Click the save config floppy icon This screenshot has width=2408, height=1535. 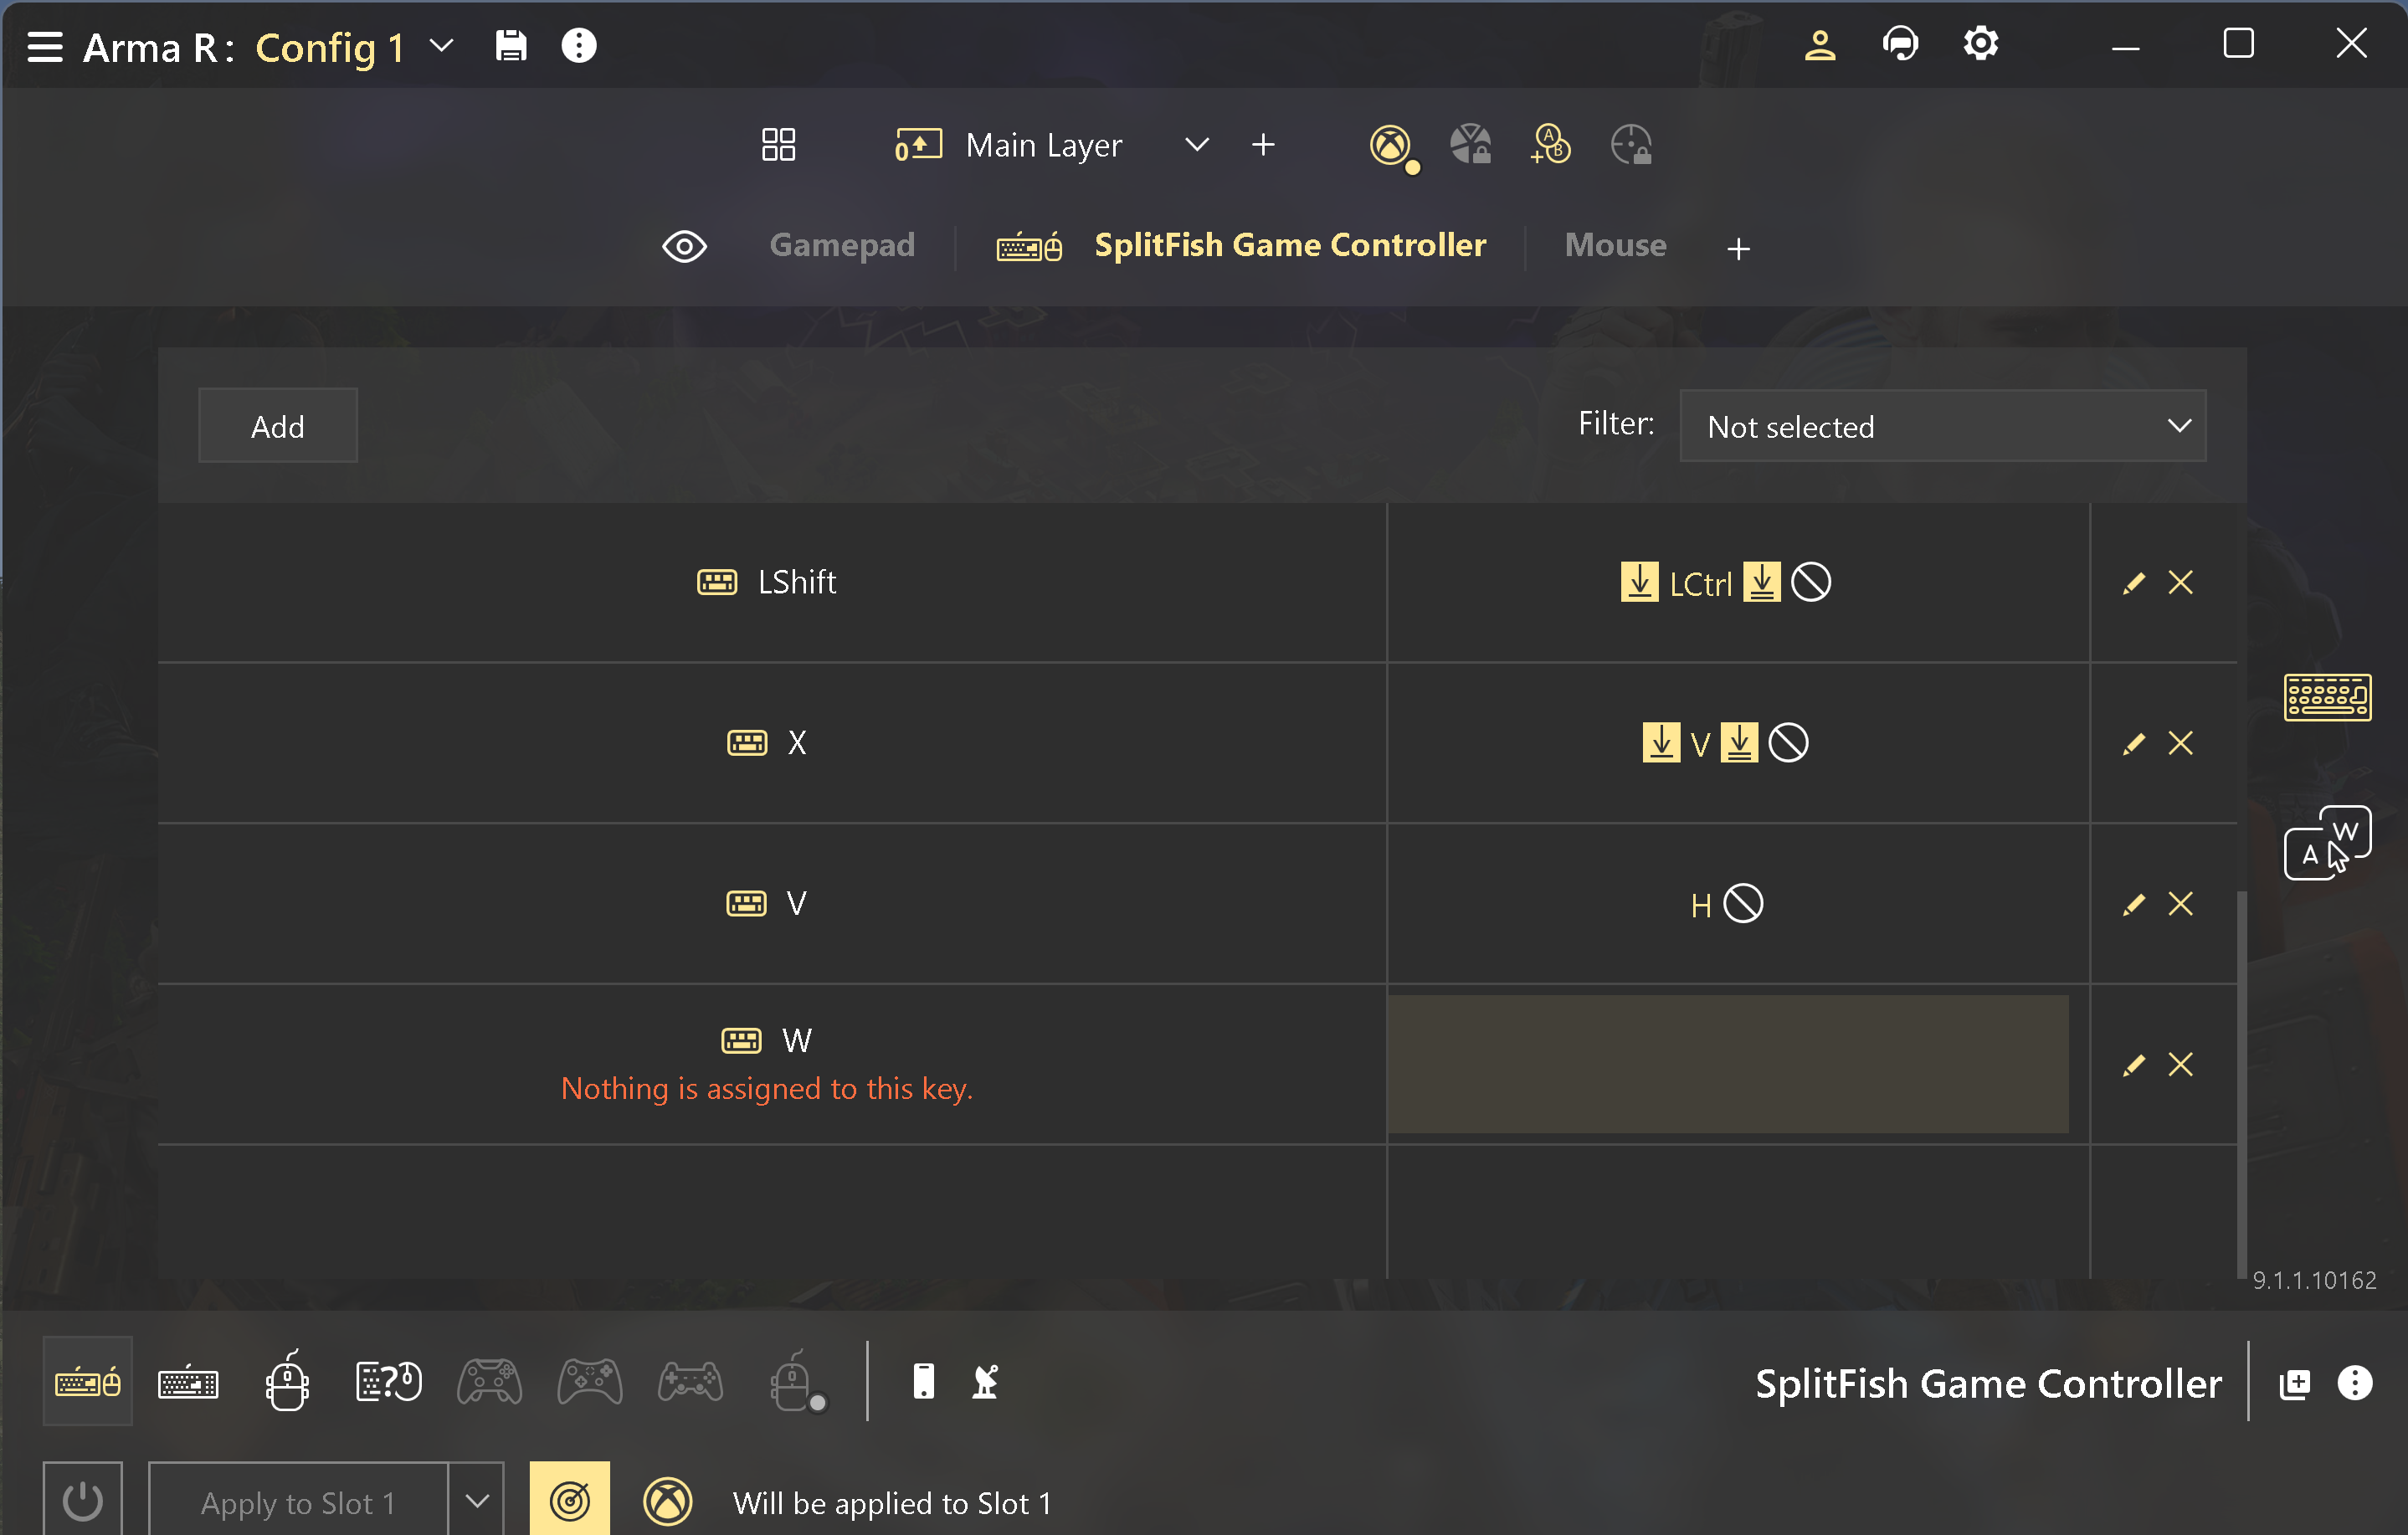point(510,46)
